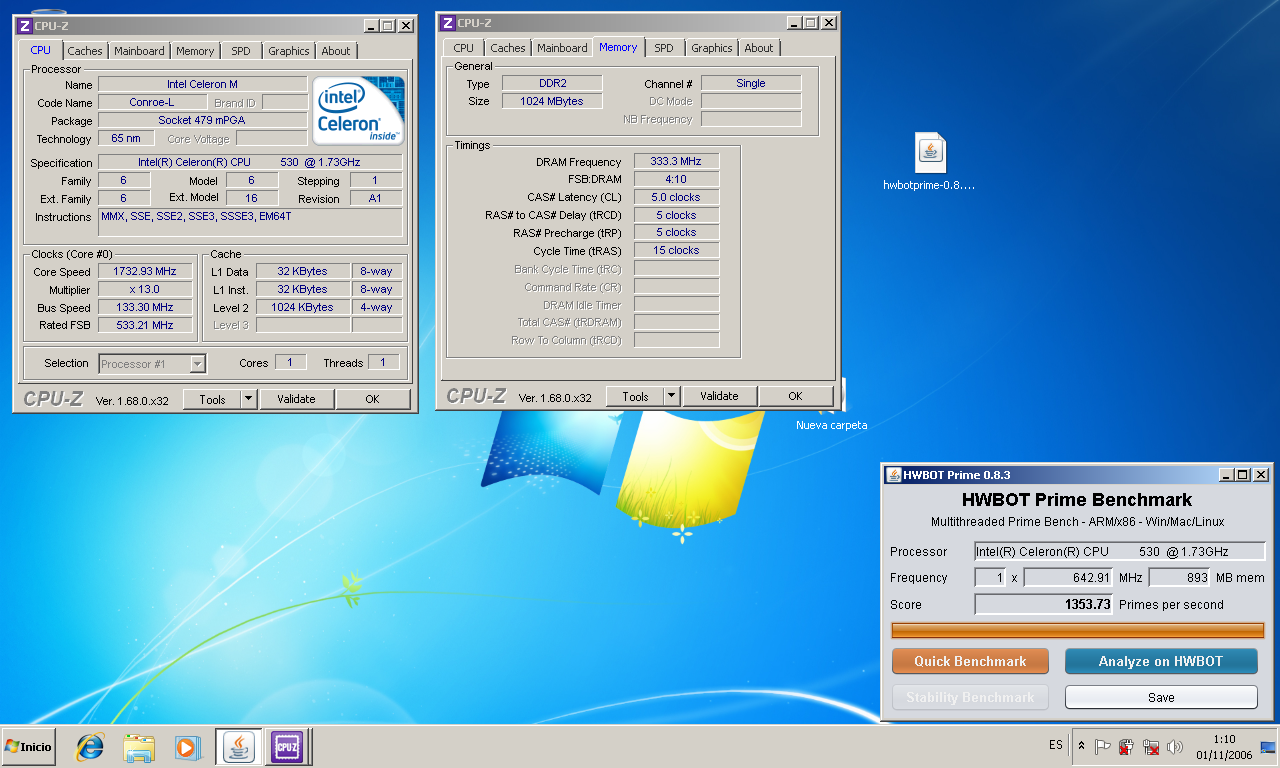Select the Java HWBOT Prime taskbar button
Image resolution: width=1280 pixels, height=768 pixels.
point(239,746)
